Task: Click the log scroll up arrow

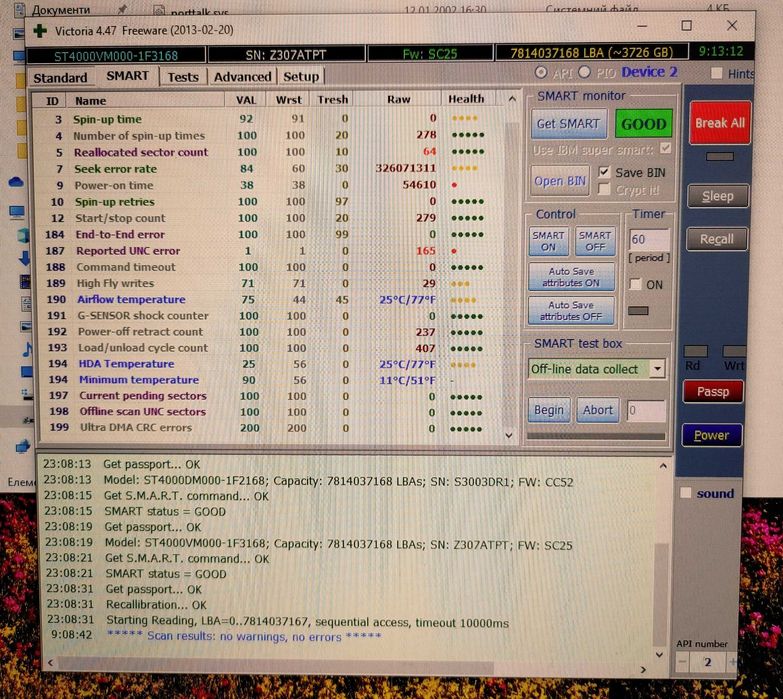Action: tap(663, 466)
